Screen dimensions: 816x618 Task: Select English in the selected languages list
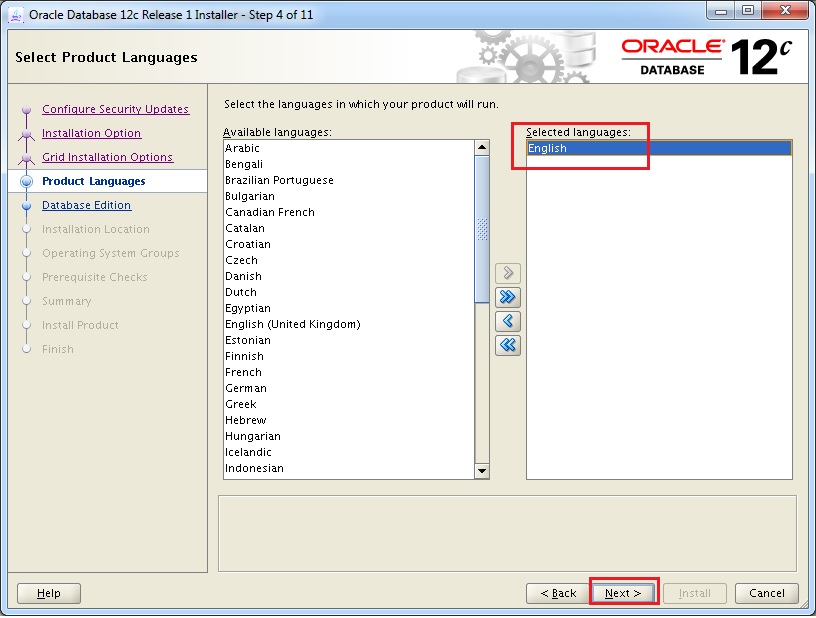(548, 148)
